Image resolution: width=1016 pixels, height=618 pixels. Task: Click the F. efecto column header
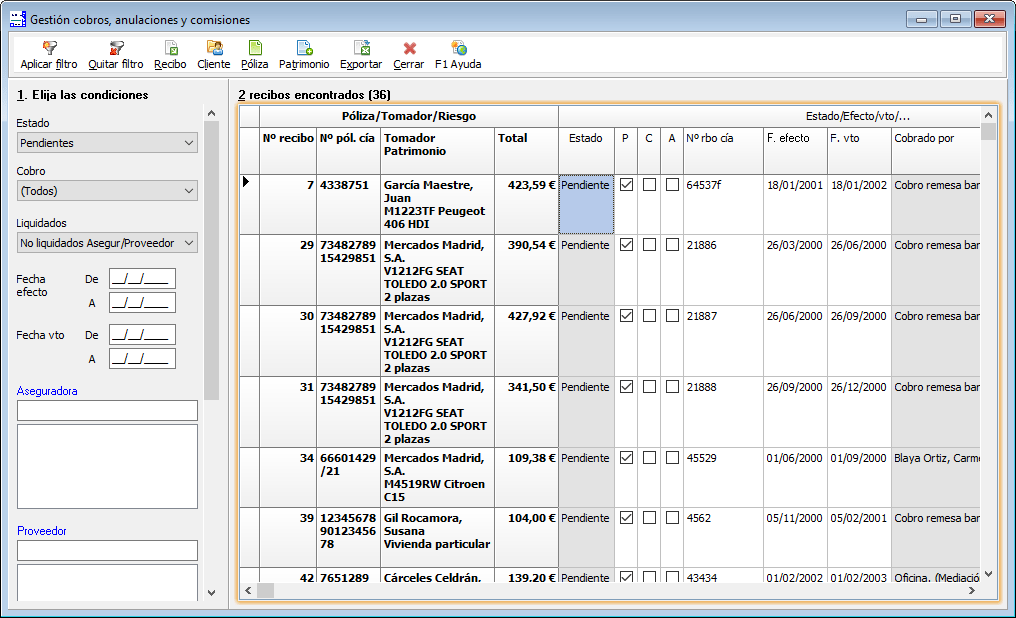(795, 151)
